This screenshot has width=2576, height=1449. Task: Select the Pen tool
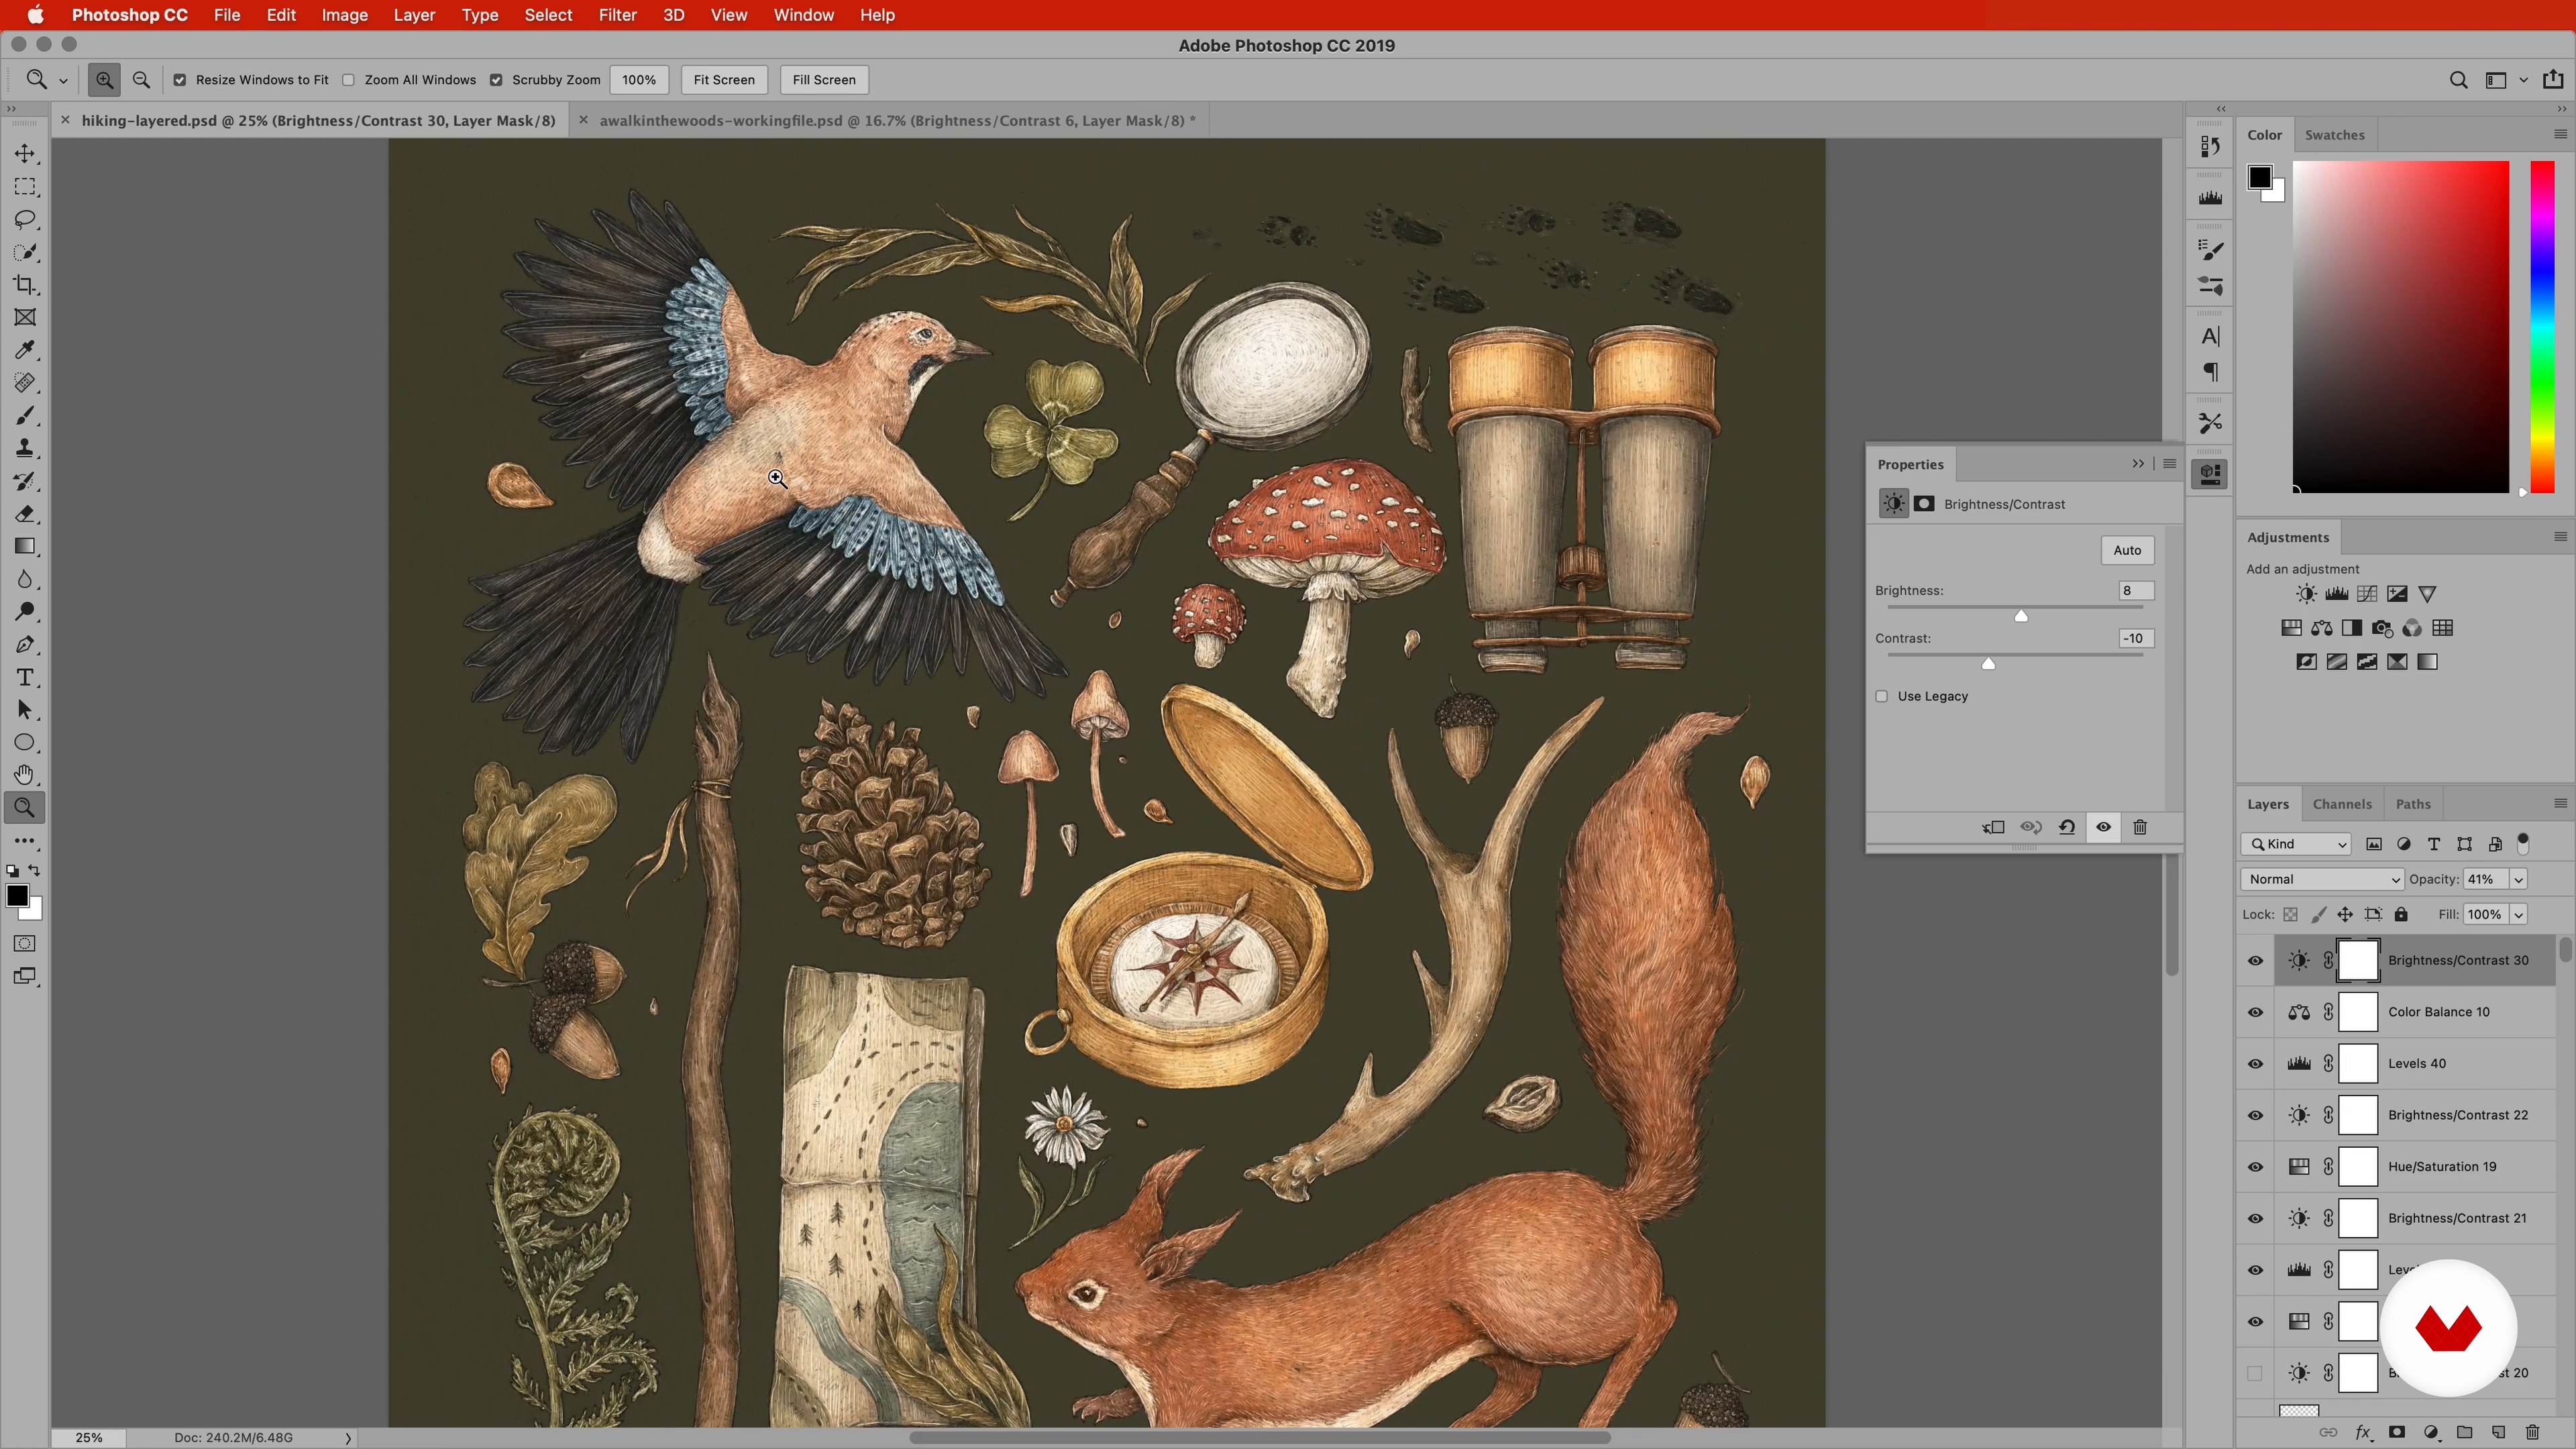pos(25,644)
